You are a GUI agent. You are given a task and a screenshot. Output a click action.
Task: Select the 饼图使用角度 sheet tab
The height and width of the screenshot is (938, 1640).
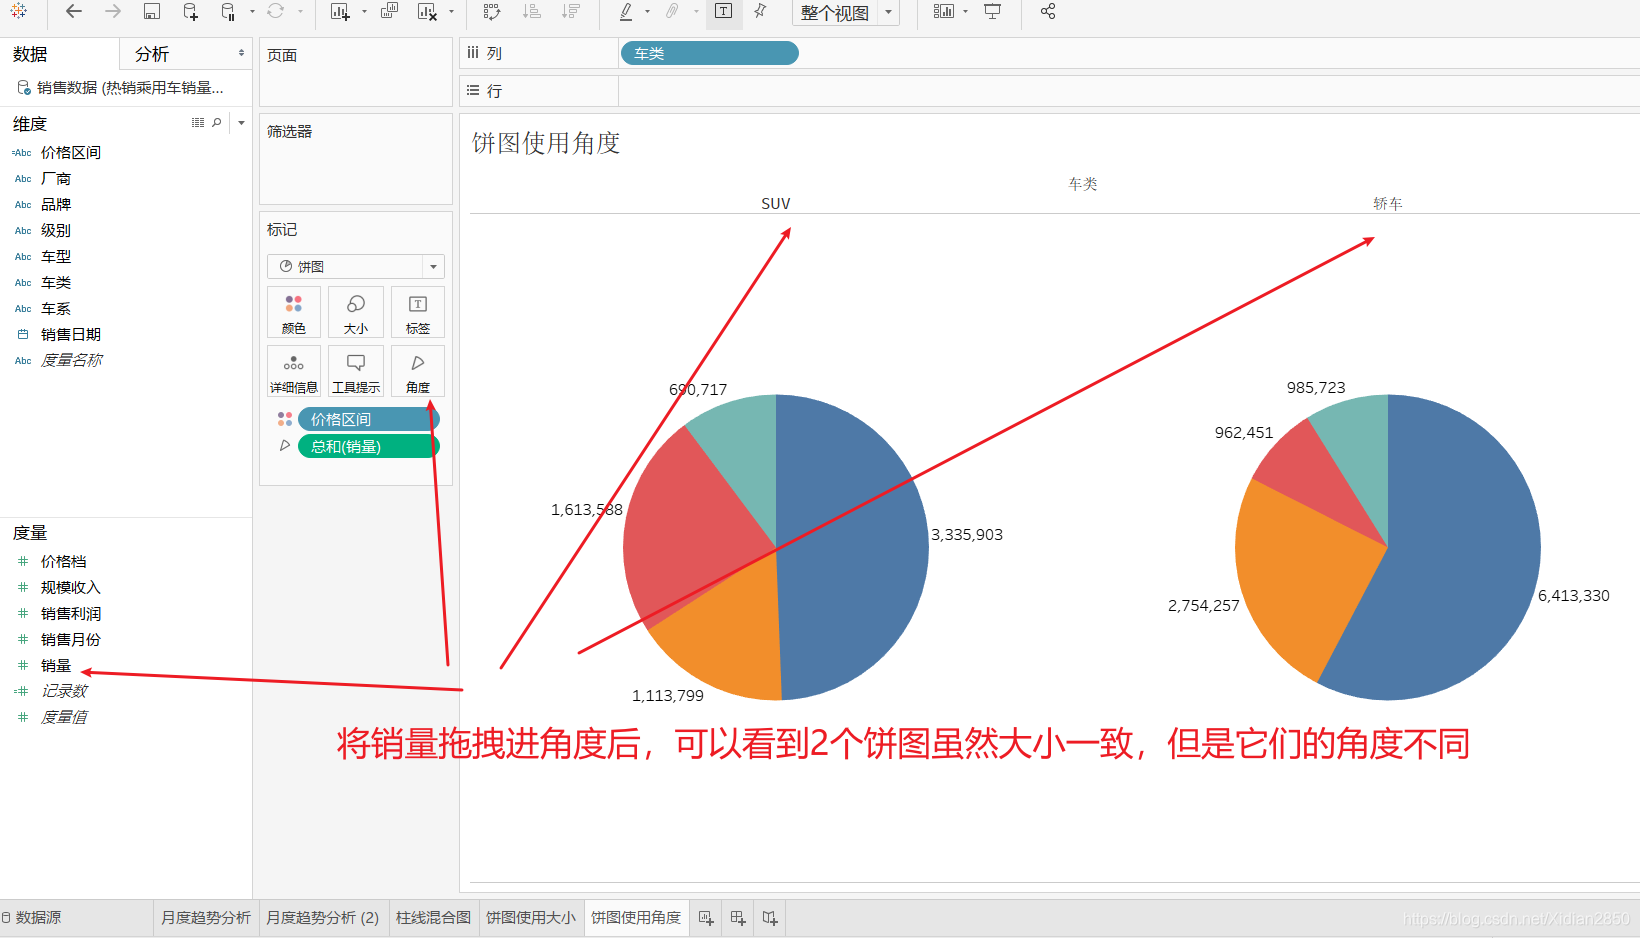(636, 917)
